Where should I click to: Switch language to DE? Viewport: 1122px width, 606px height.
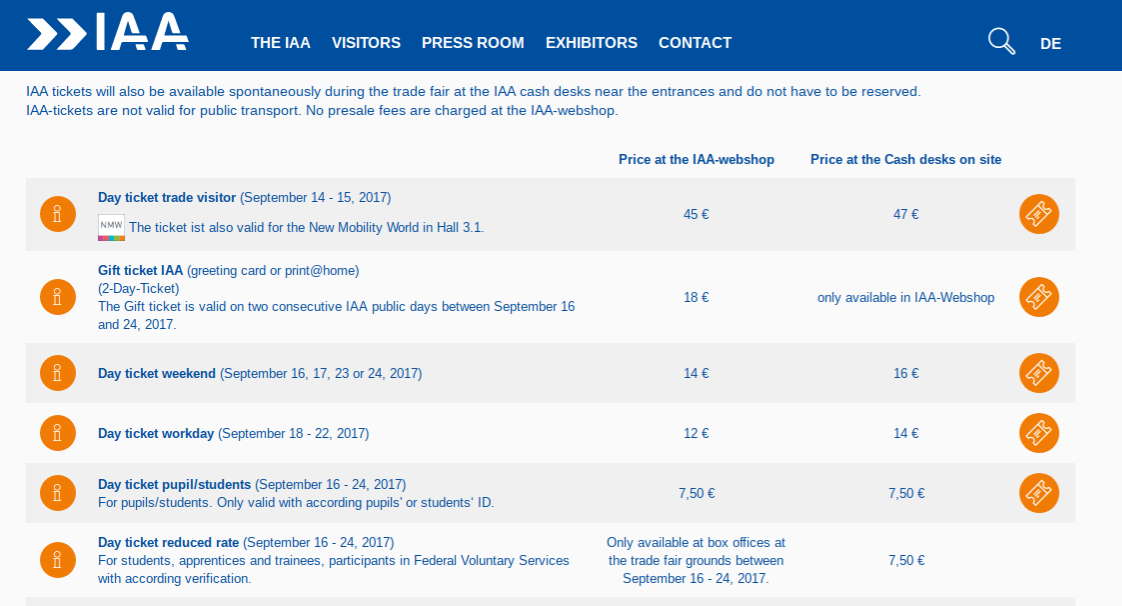point(1050,44)
